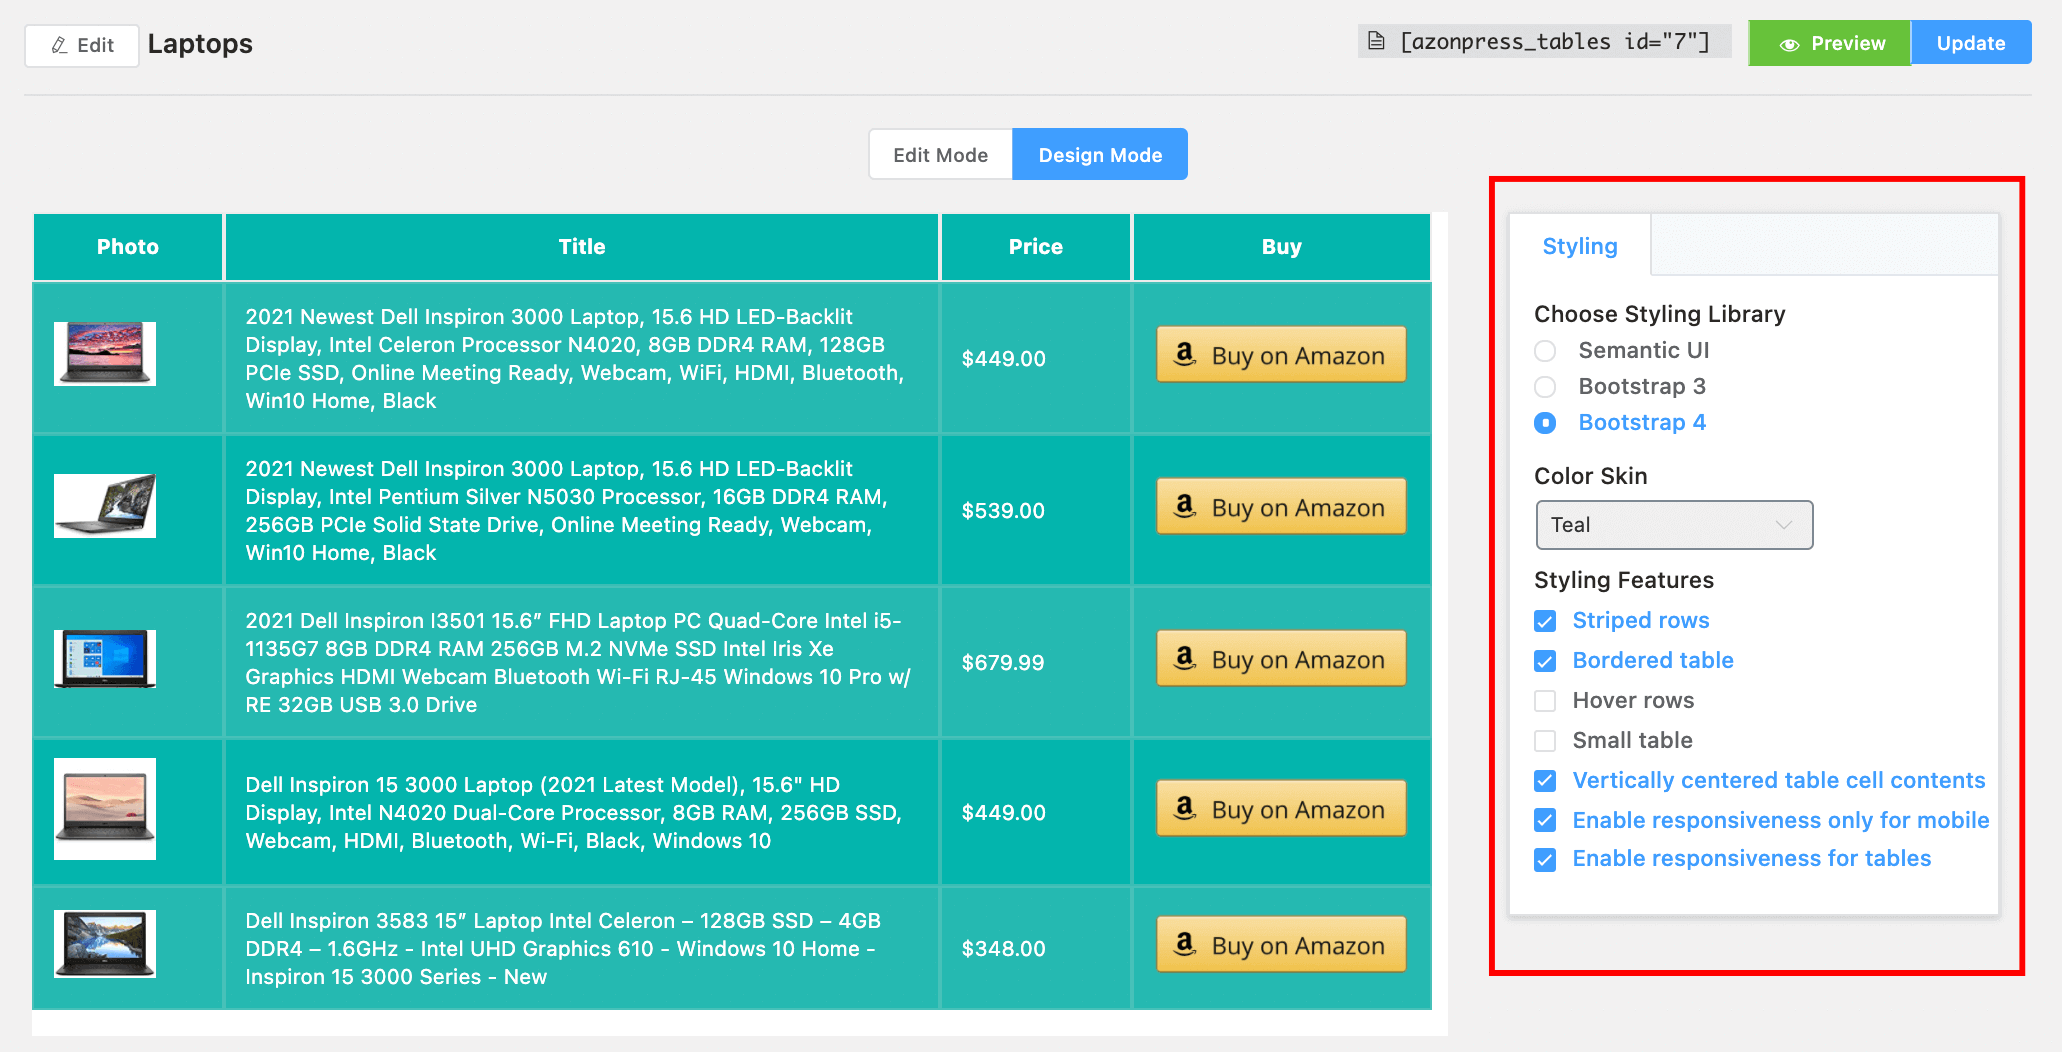Screen dimensions: 2062x1052
Task: Click the Update button
Action: pos(1971,43)
